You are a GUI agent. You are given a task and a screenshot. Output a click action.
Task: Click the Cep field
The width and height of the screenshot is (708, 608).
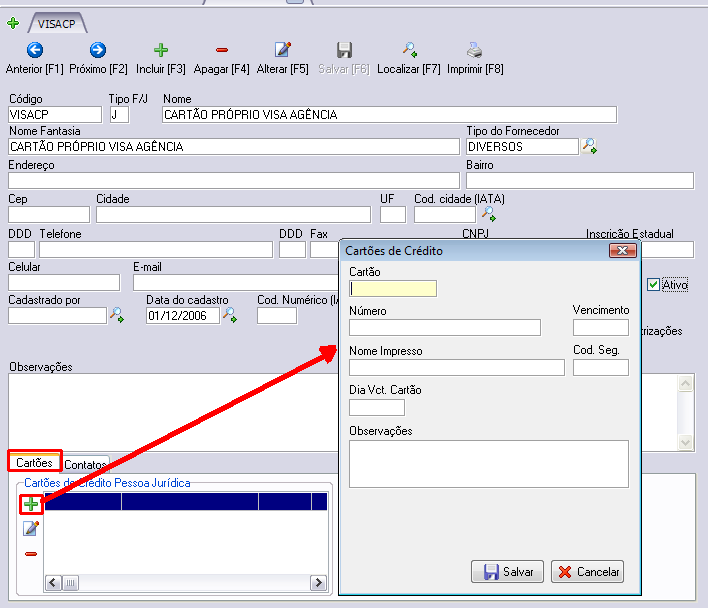point(49,215)
